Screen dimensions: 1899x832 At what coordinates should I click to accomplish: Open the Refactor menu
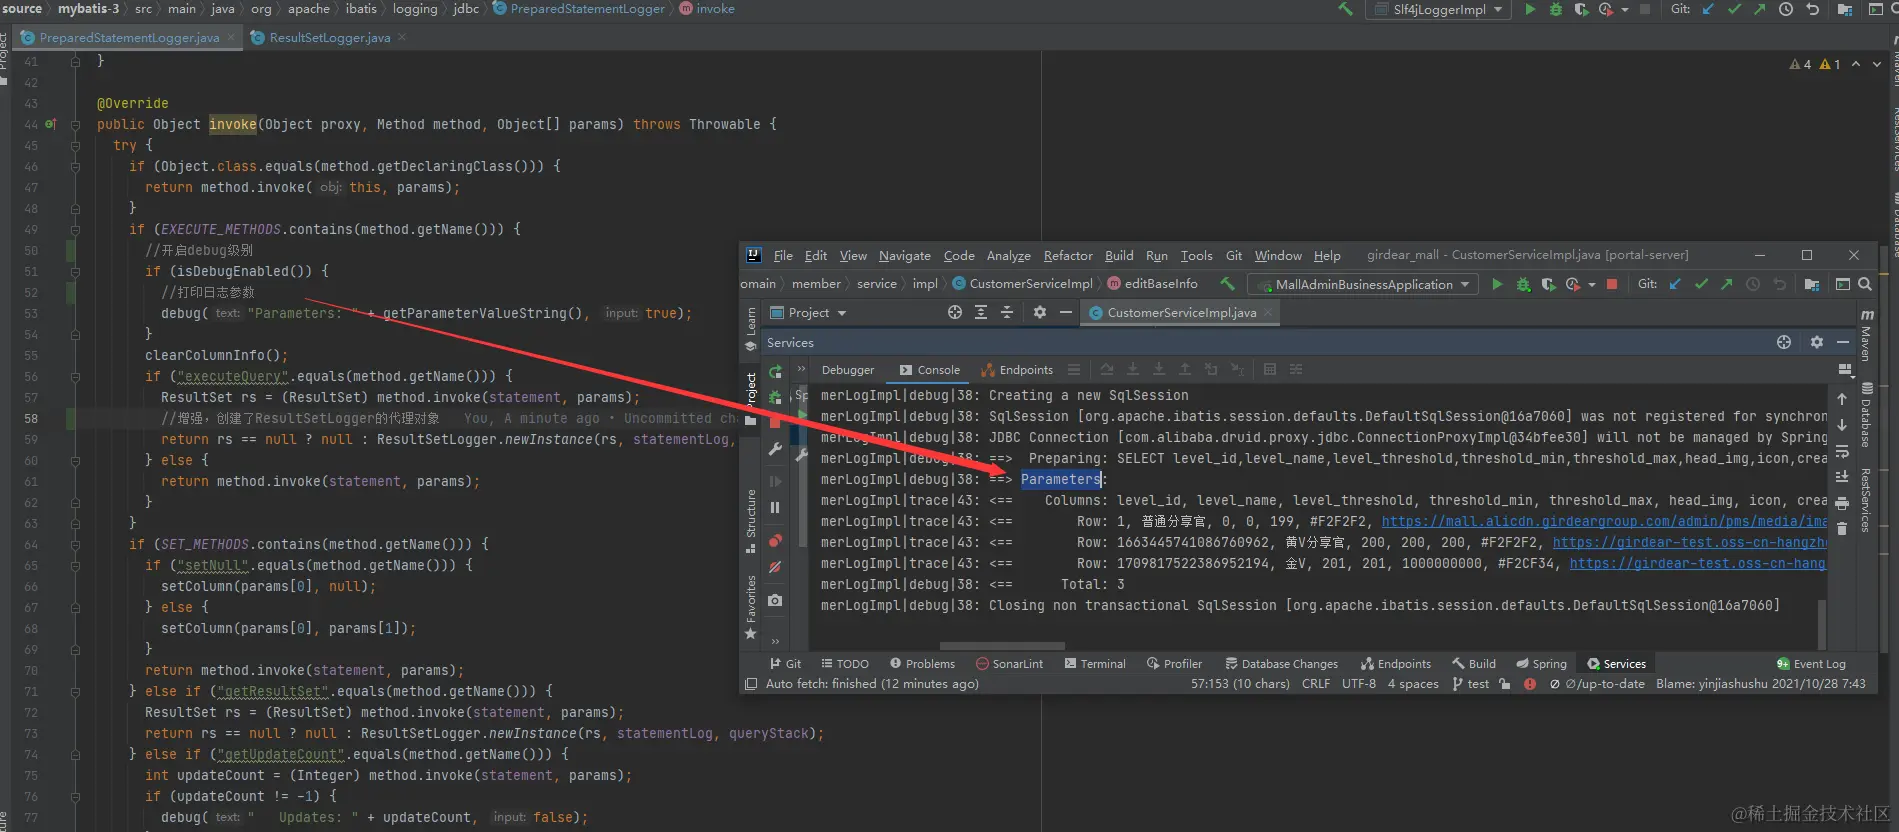pyautogui.click(x=1067, y=256)
